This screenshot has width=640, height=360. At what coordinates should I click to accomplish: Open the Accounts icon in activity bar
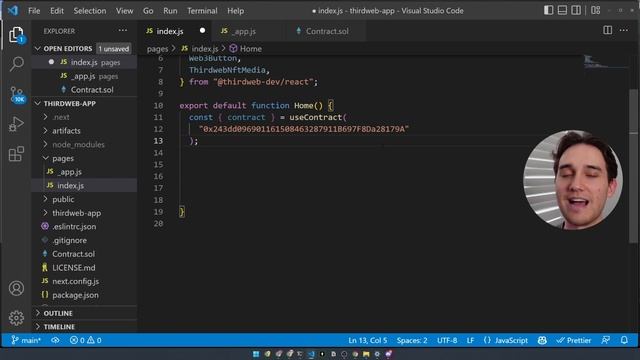pos(16,288)
